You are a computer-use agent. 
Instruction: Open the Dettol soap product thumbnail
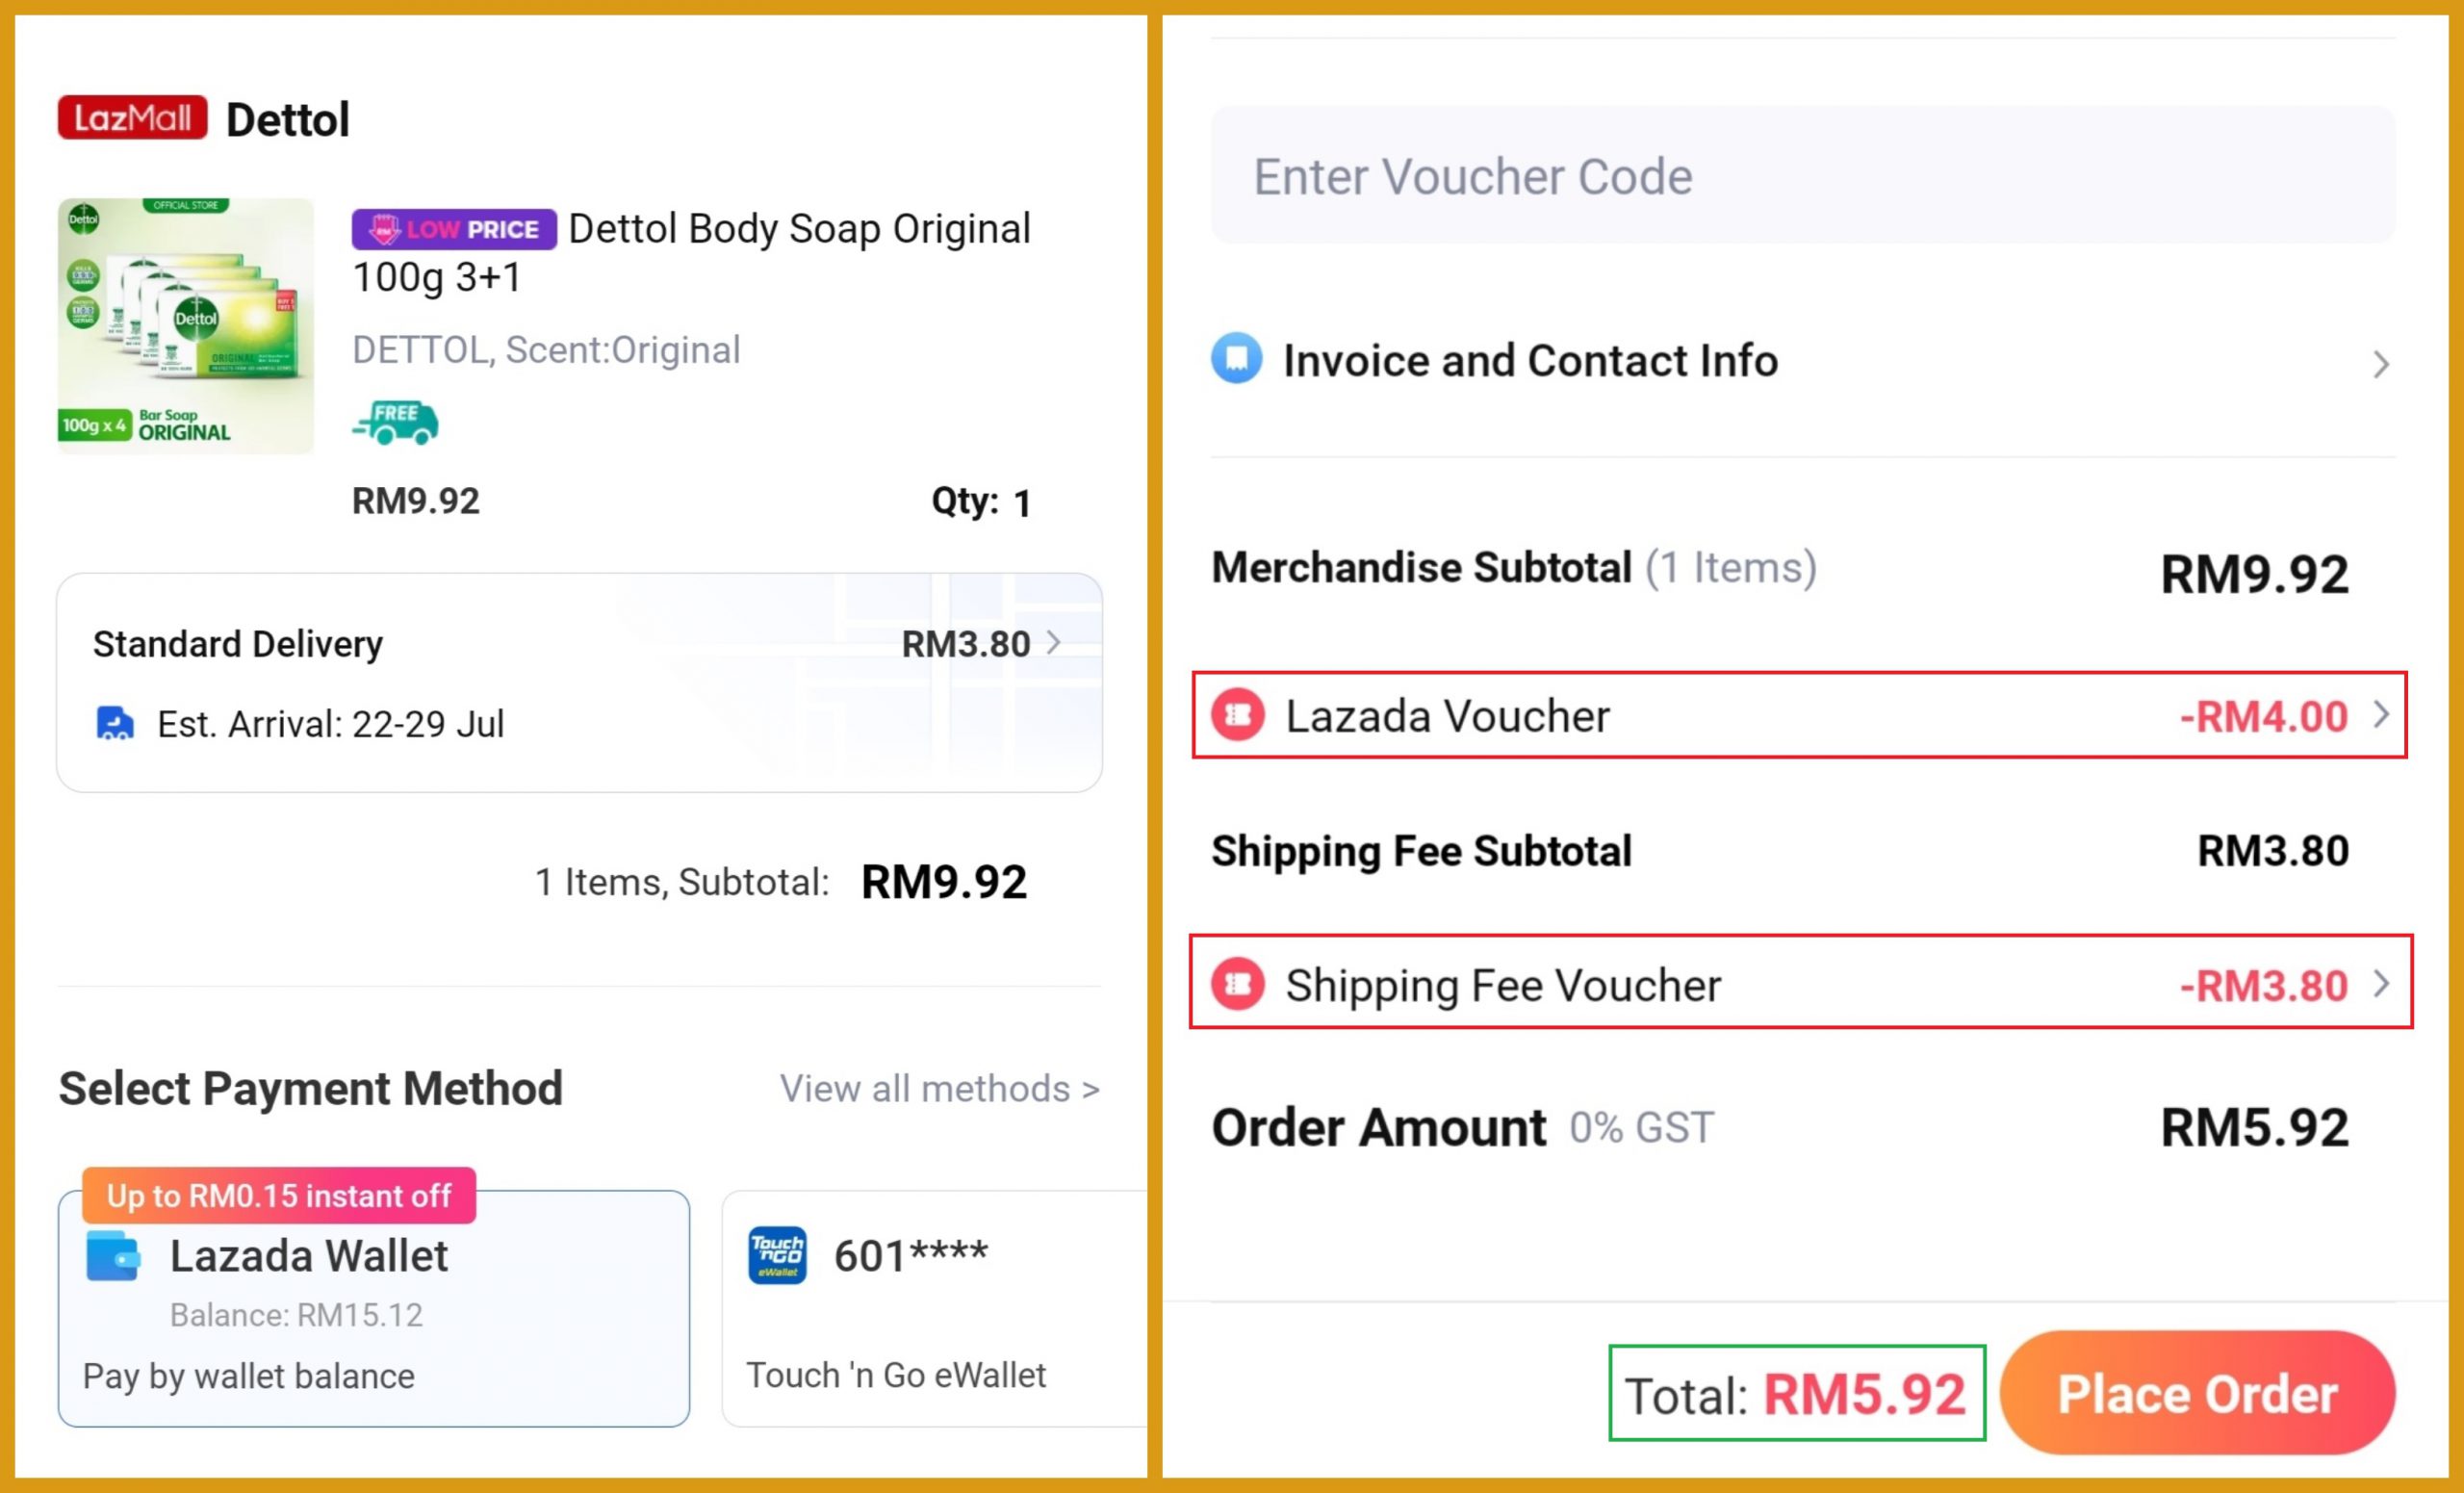coord(186,326)
